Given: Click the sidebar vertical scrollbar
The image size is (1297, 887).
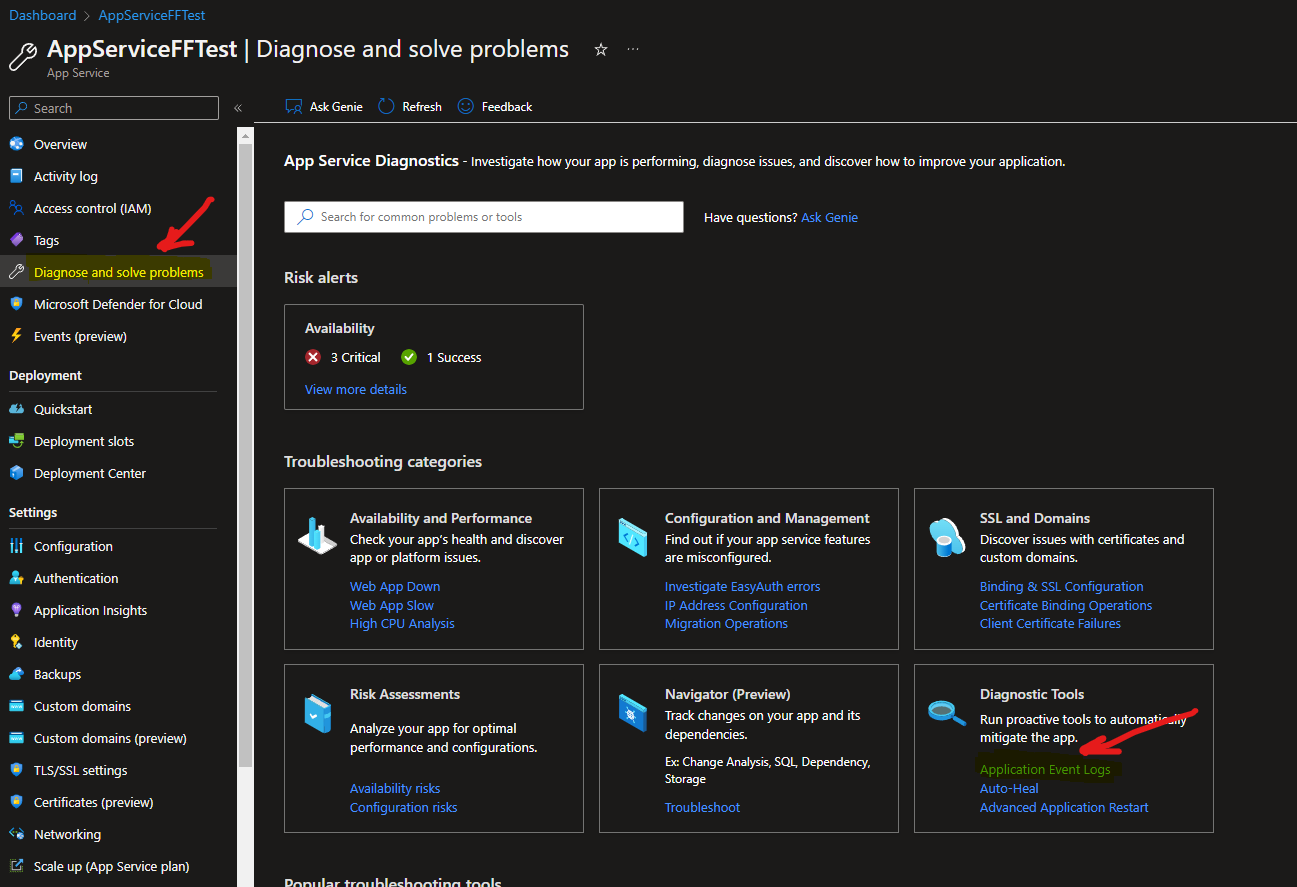Looking at the screenshot, I should (x=245, y=455).
